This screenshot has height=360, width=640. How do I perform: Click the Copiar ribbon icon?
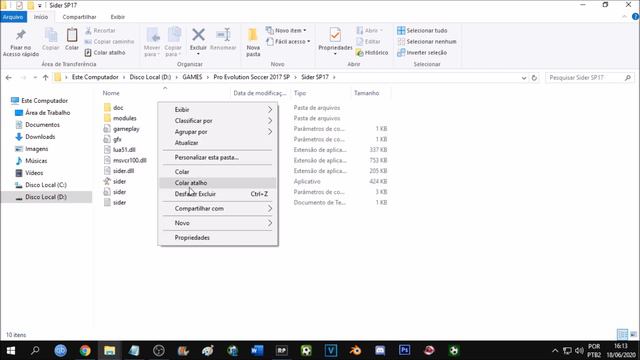pos(51,35)
